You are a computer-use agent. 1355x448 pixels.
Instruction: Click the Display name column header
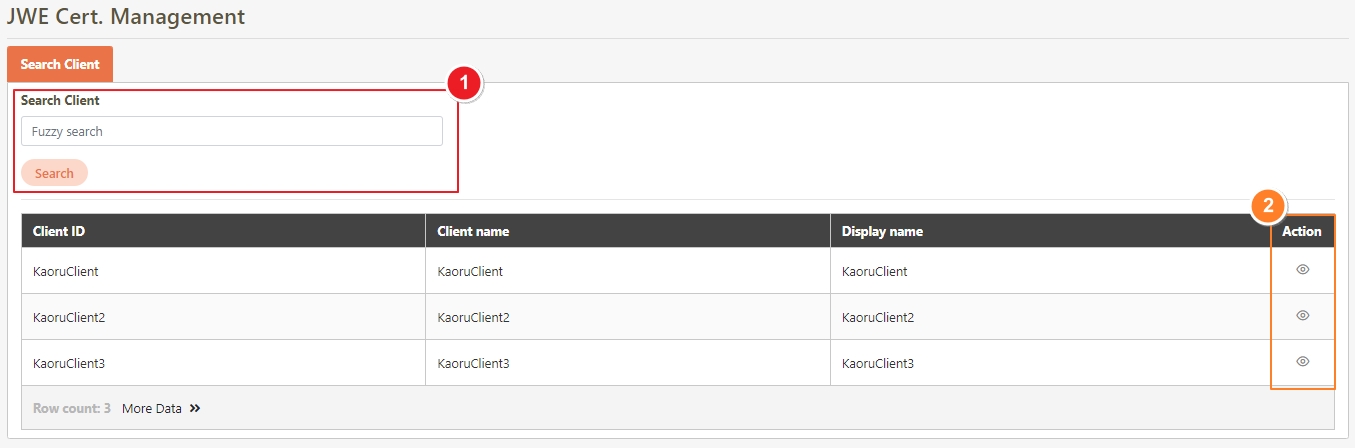[x=882, y=231]
